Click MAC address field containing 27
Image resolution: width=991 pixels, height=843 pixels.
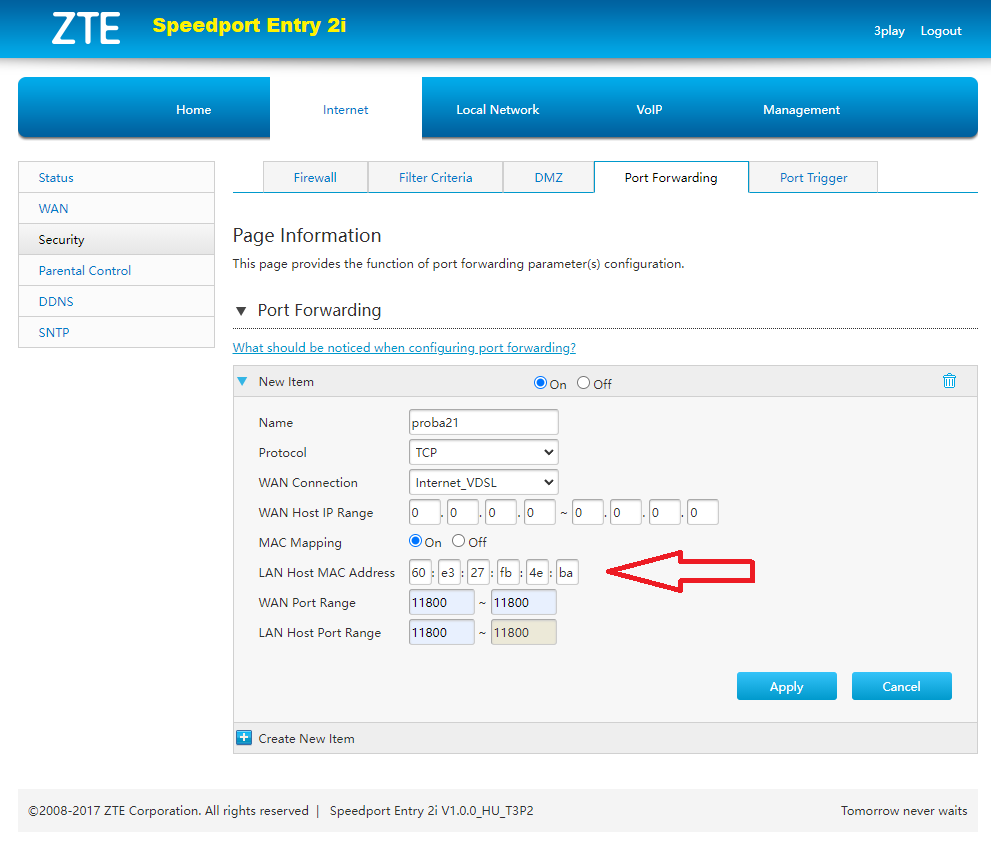tap(478, 573)
